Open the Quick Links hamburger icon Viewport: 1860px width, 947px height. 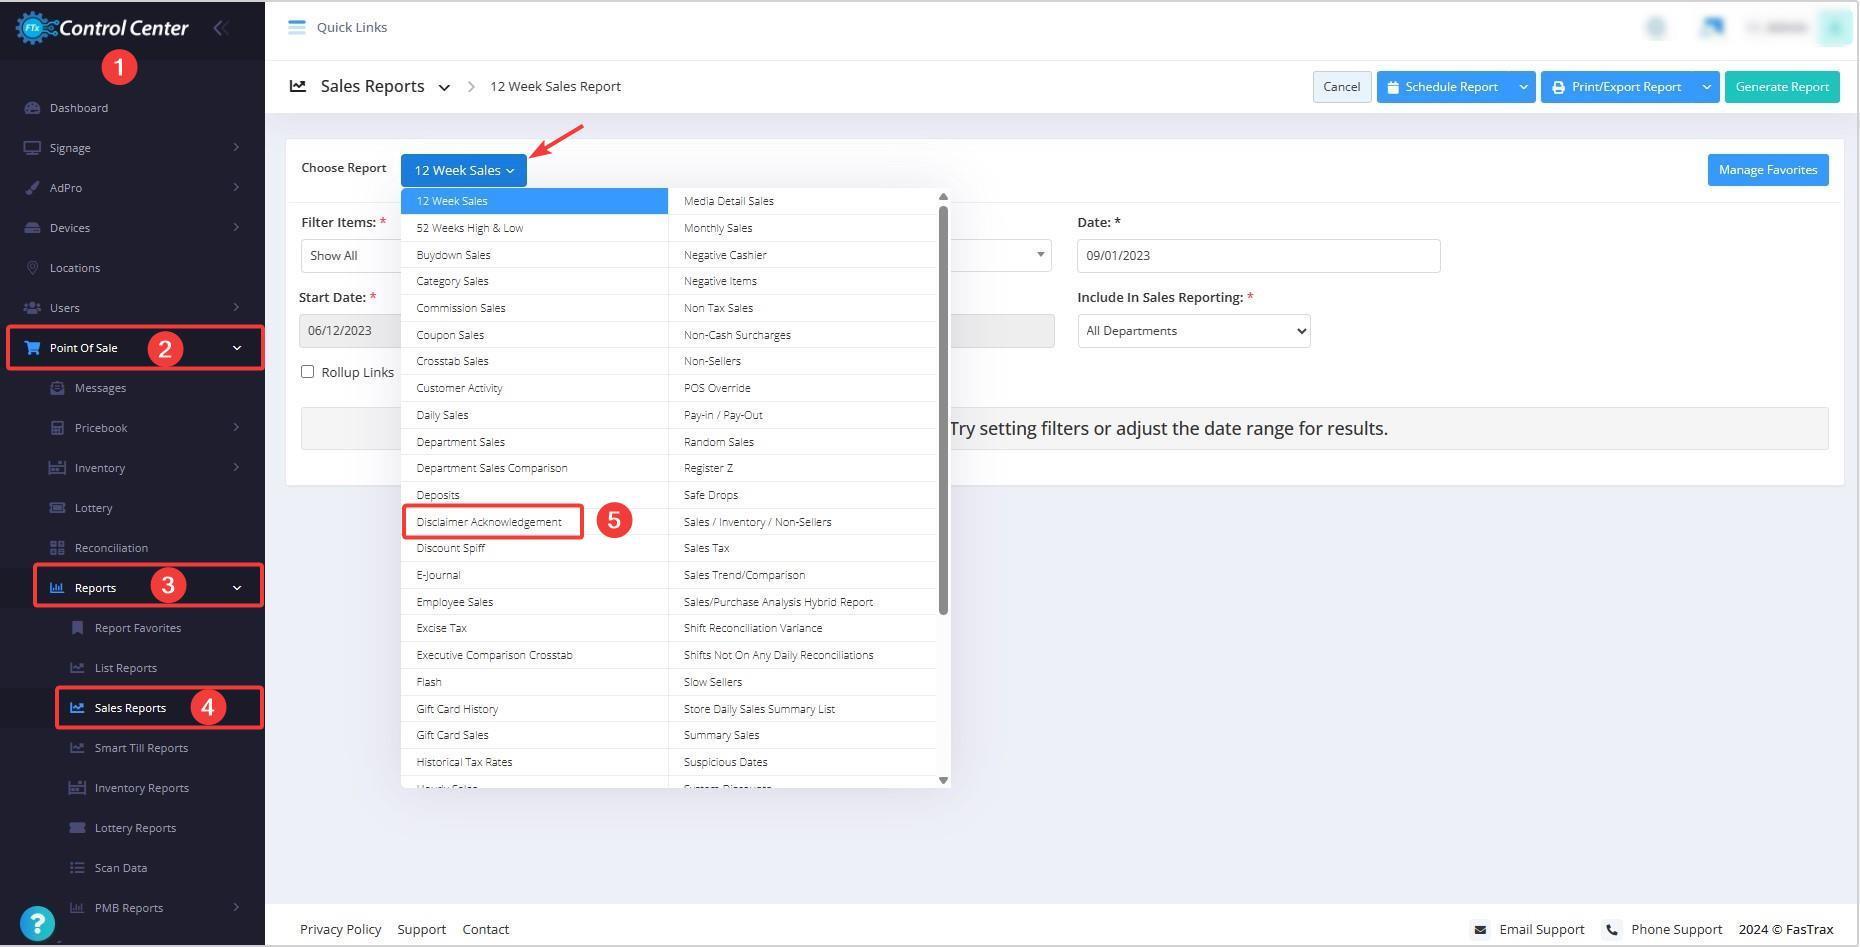pyautogui.click(x=297, y=27)
